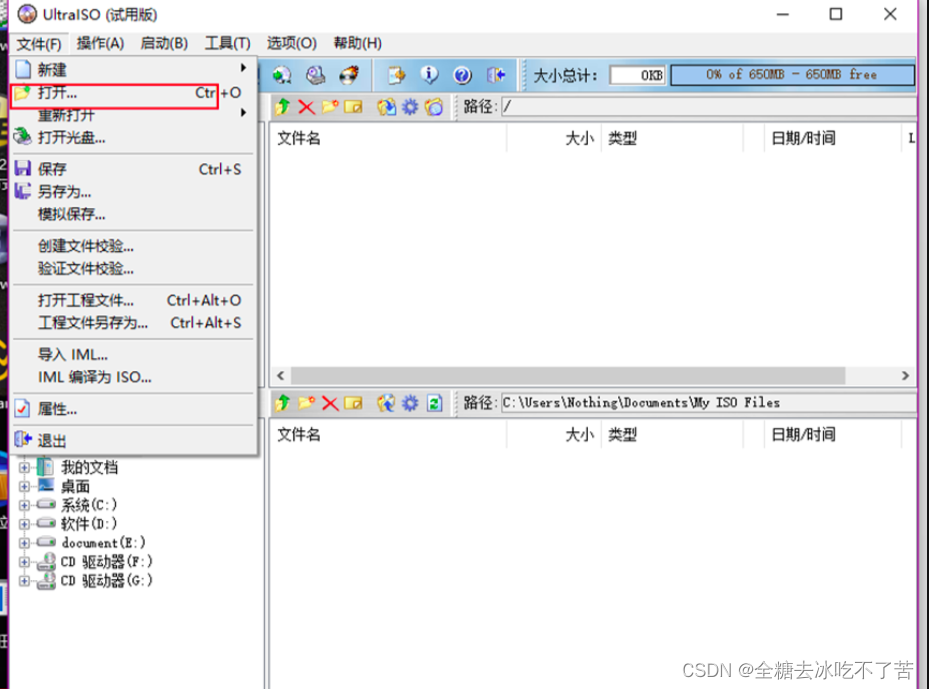Click the up-folder arrow icon beside the local path

click(x=283, y=403)
